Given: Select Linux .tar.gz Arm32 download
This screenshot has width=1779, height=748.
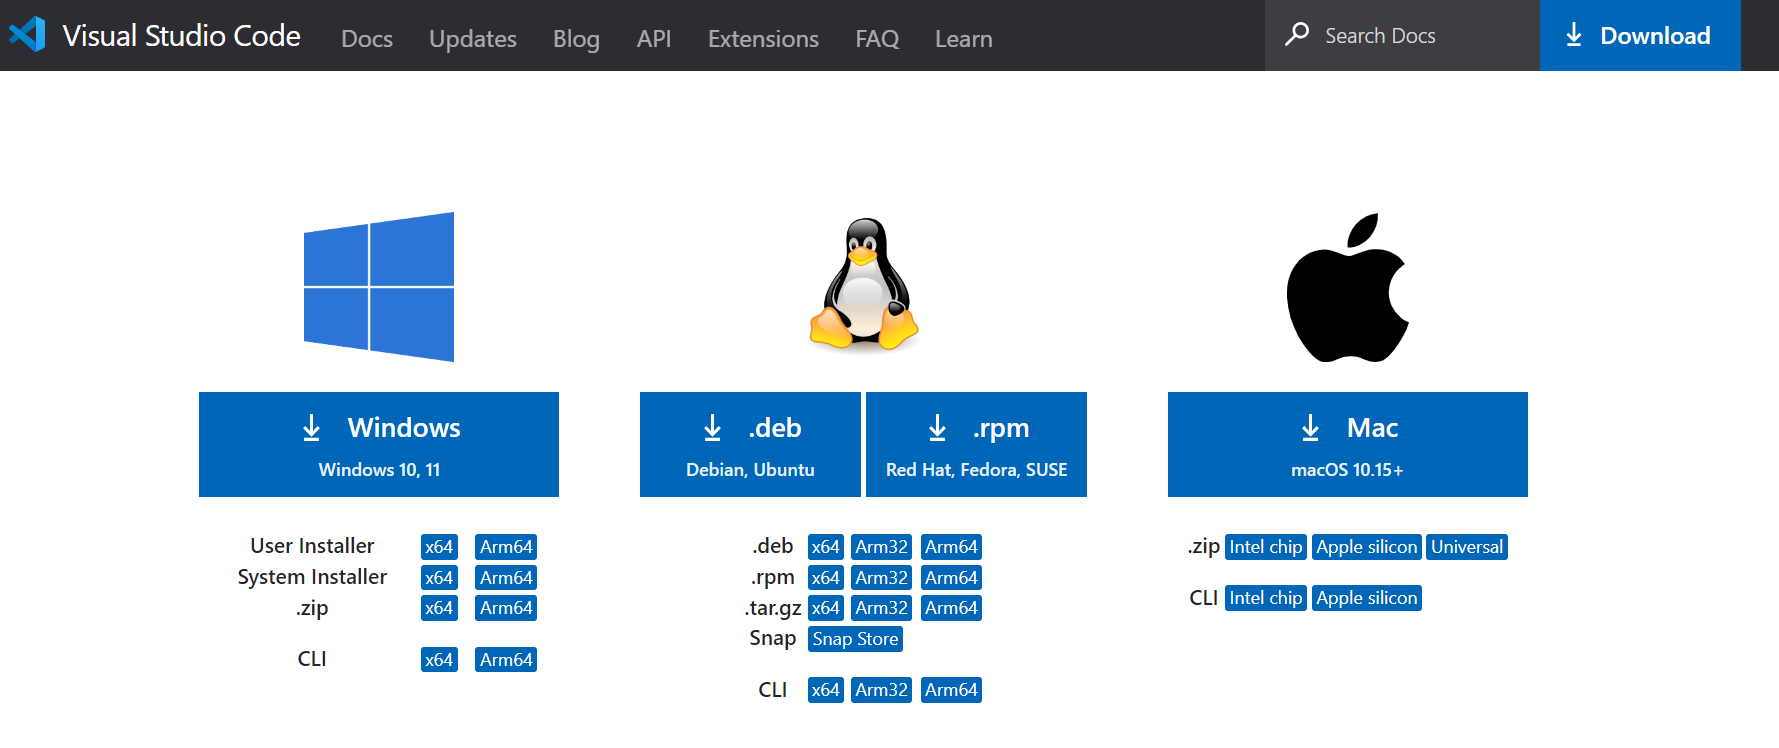Looking at the screenshot, I should [881, 608].
